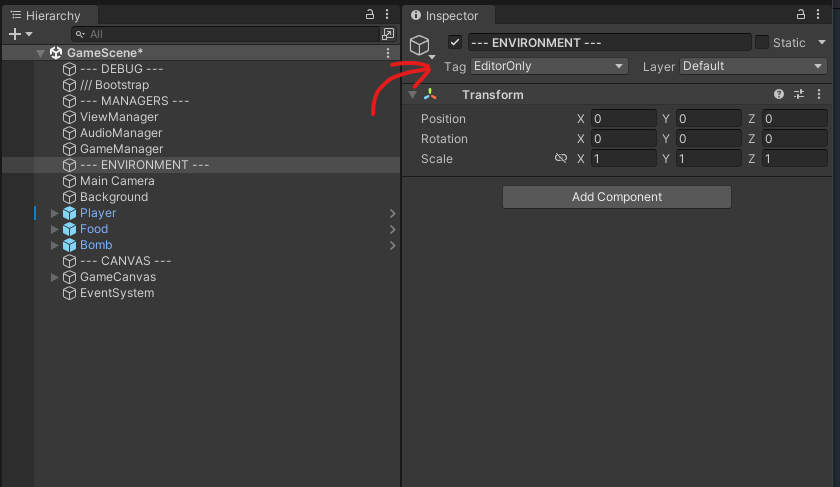Click the Scale X value field
The image size is (840, 487).
(624, 159)
